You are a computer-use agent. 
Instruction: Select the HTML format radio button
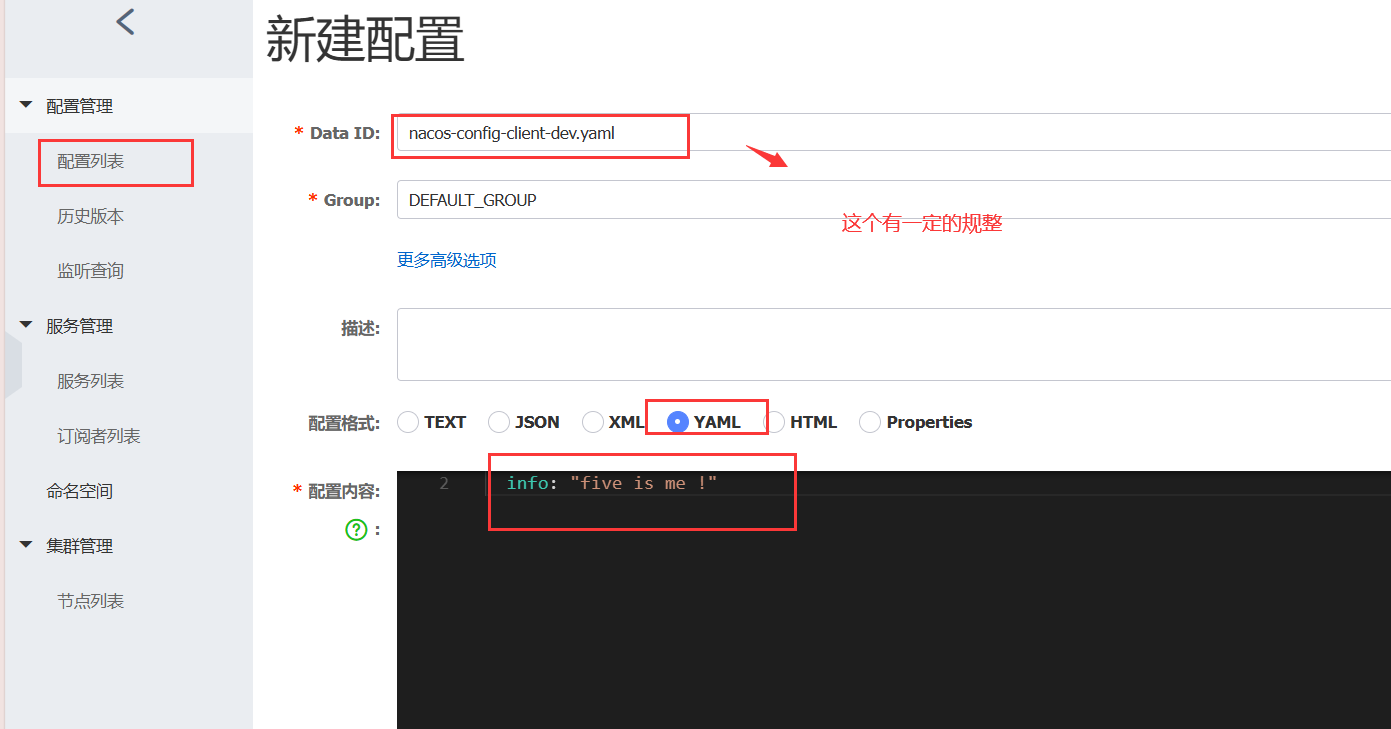coord(775,422)
